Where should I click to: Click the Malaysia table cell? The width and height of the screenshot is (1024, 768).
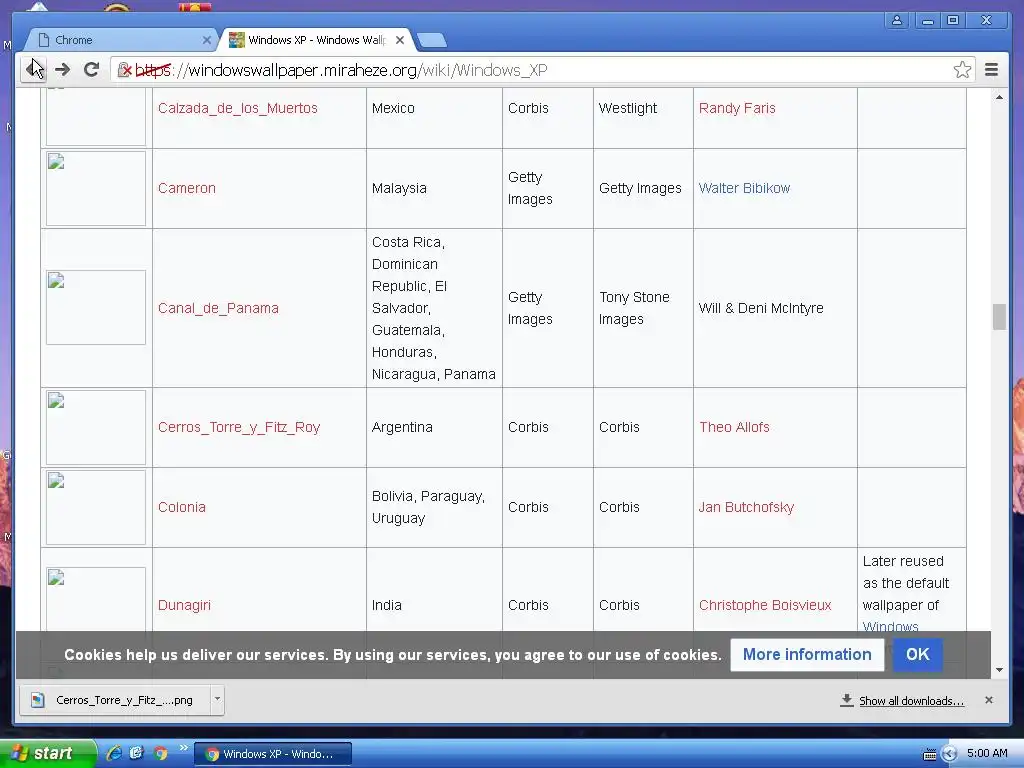434,188
